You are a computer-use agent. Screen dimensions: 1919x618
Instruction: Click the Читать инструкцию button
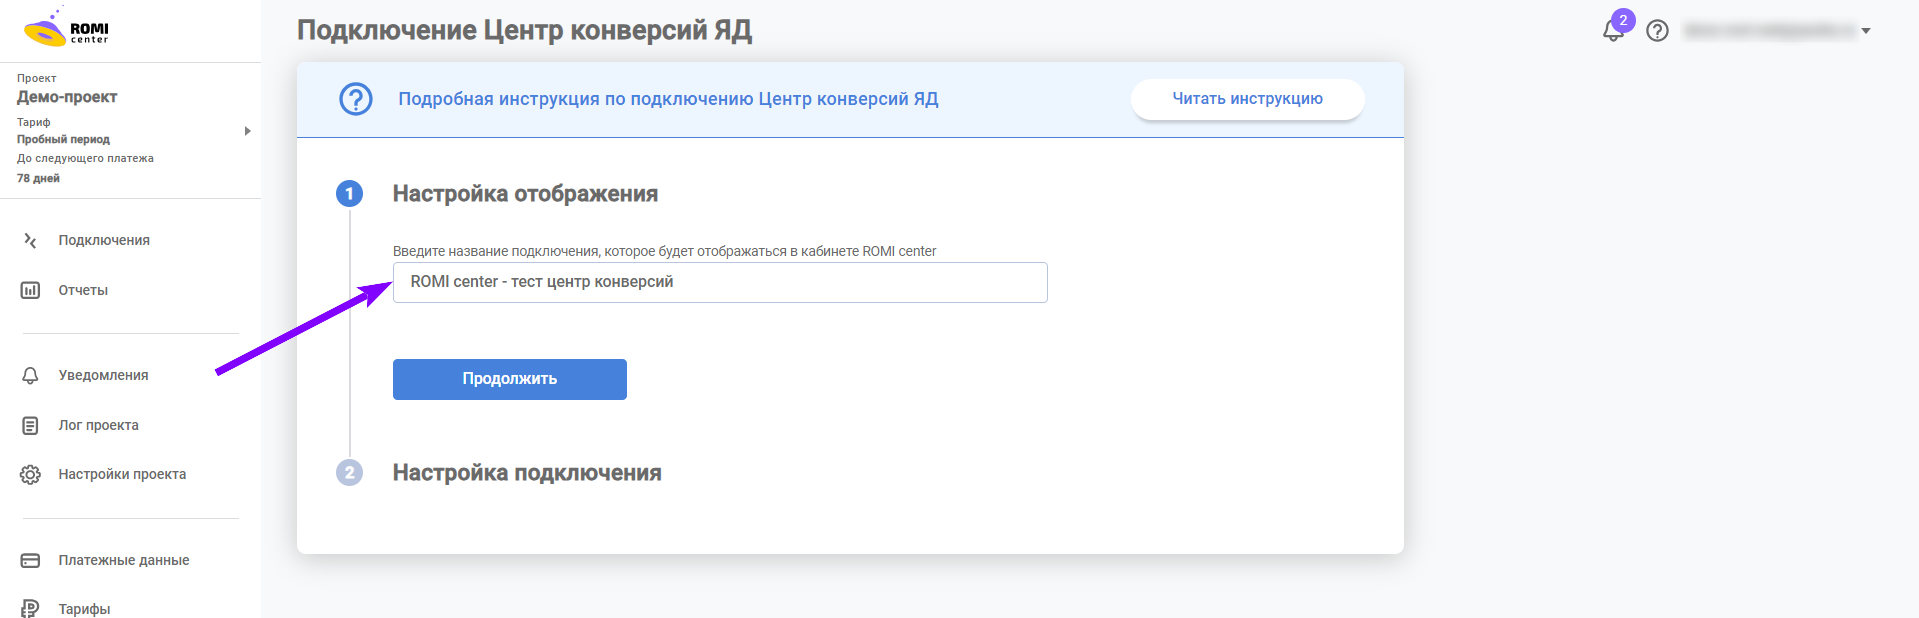pyautogui.click(x=1248, y=99)
